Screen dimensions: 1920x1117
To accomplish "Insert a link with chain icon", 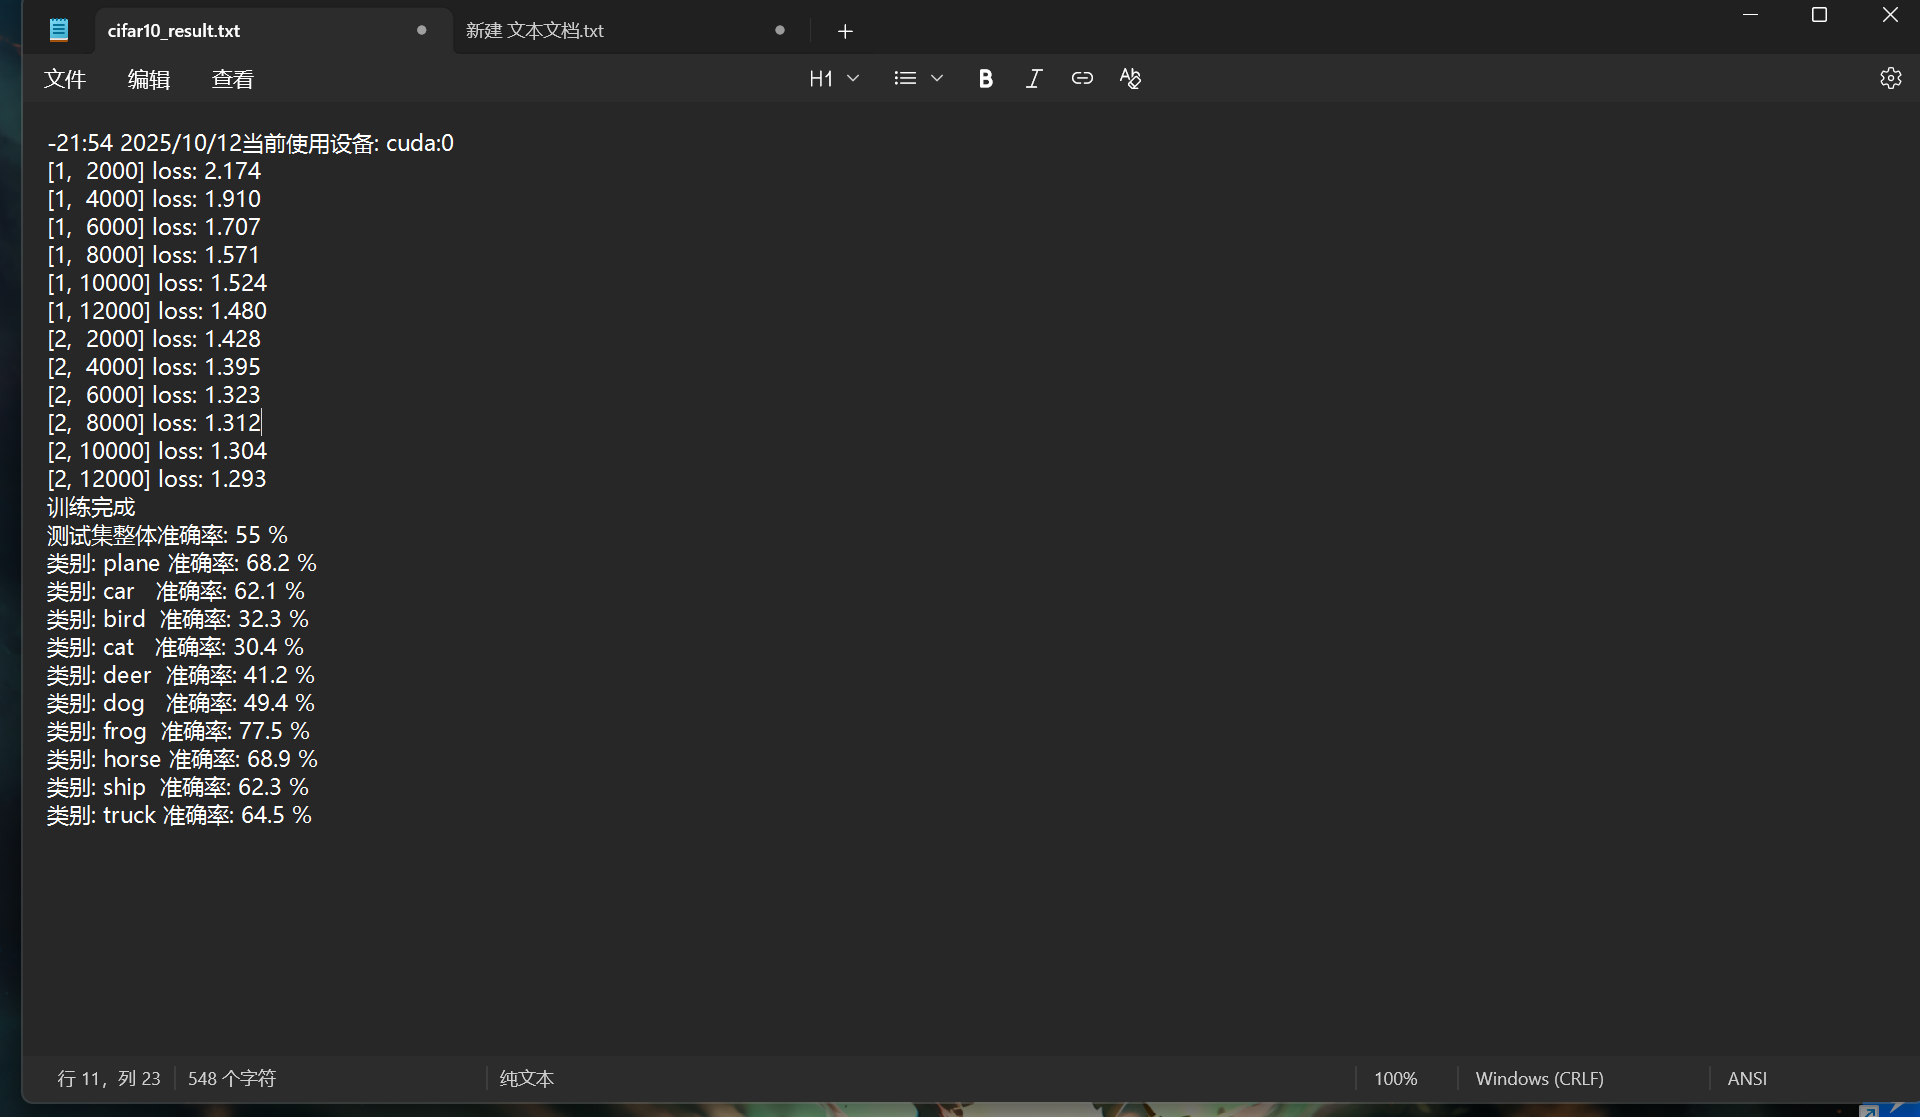I will click(x=1082, y=78).
